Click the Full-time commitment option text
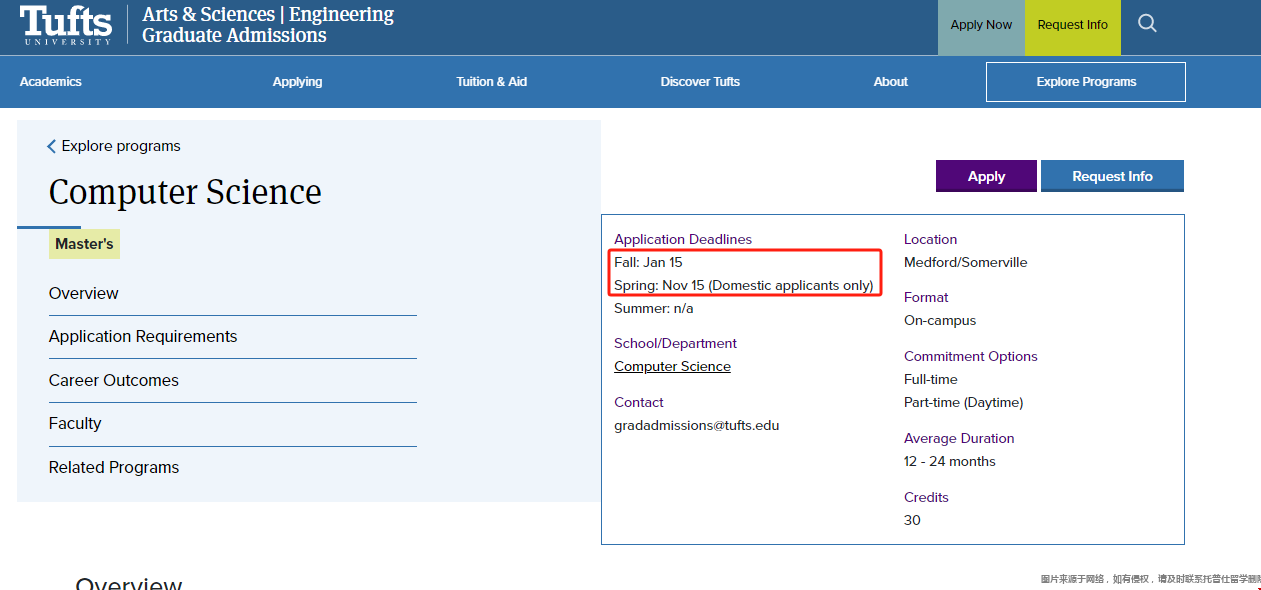The height and width of the screenshot is (590, 1261). point(931,380)
